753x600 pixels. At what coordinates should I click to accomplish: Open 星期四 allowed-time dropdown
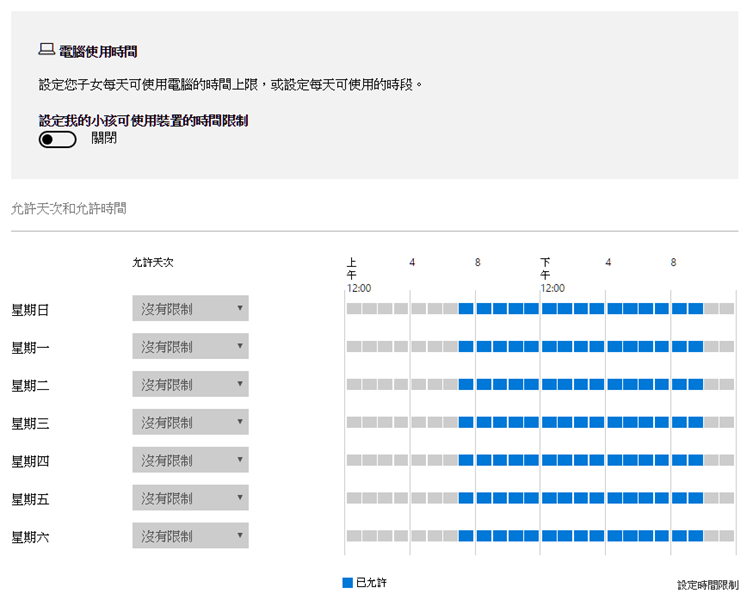coord(190,460)
